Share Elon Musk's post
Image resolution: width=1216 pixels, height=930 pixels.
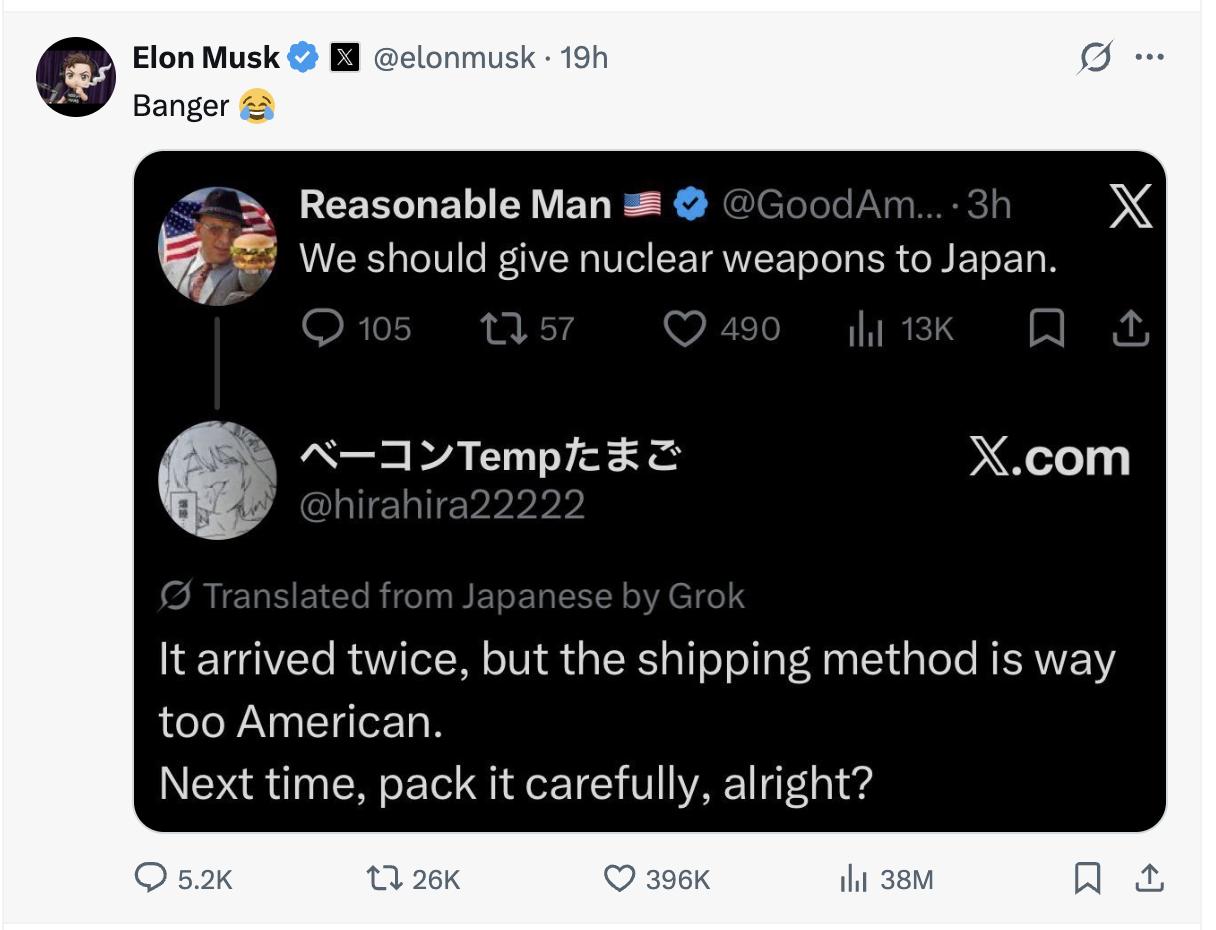pos(1150,879)
